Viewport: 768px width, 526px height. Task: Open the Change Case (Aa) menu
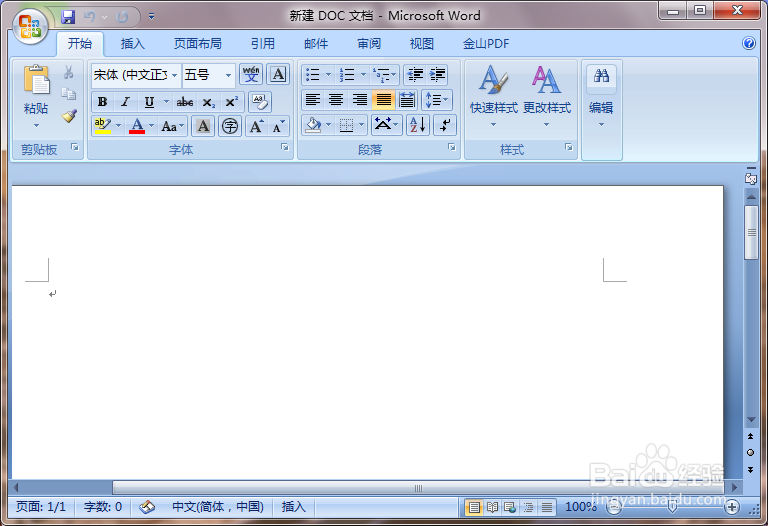(173, 126)
